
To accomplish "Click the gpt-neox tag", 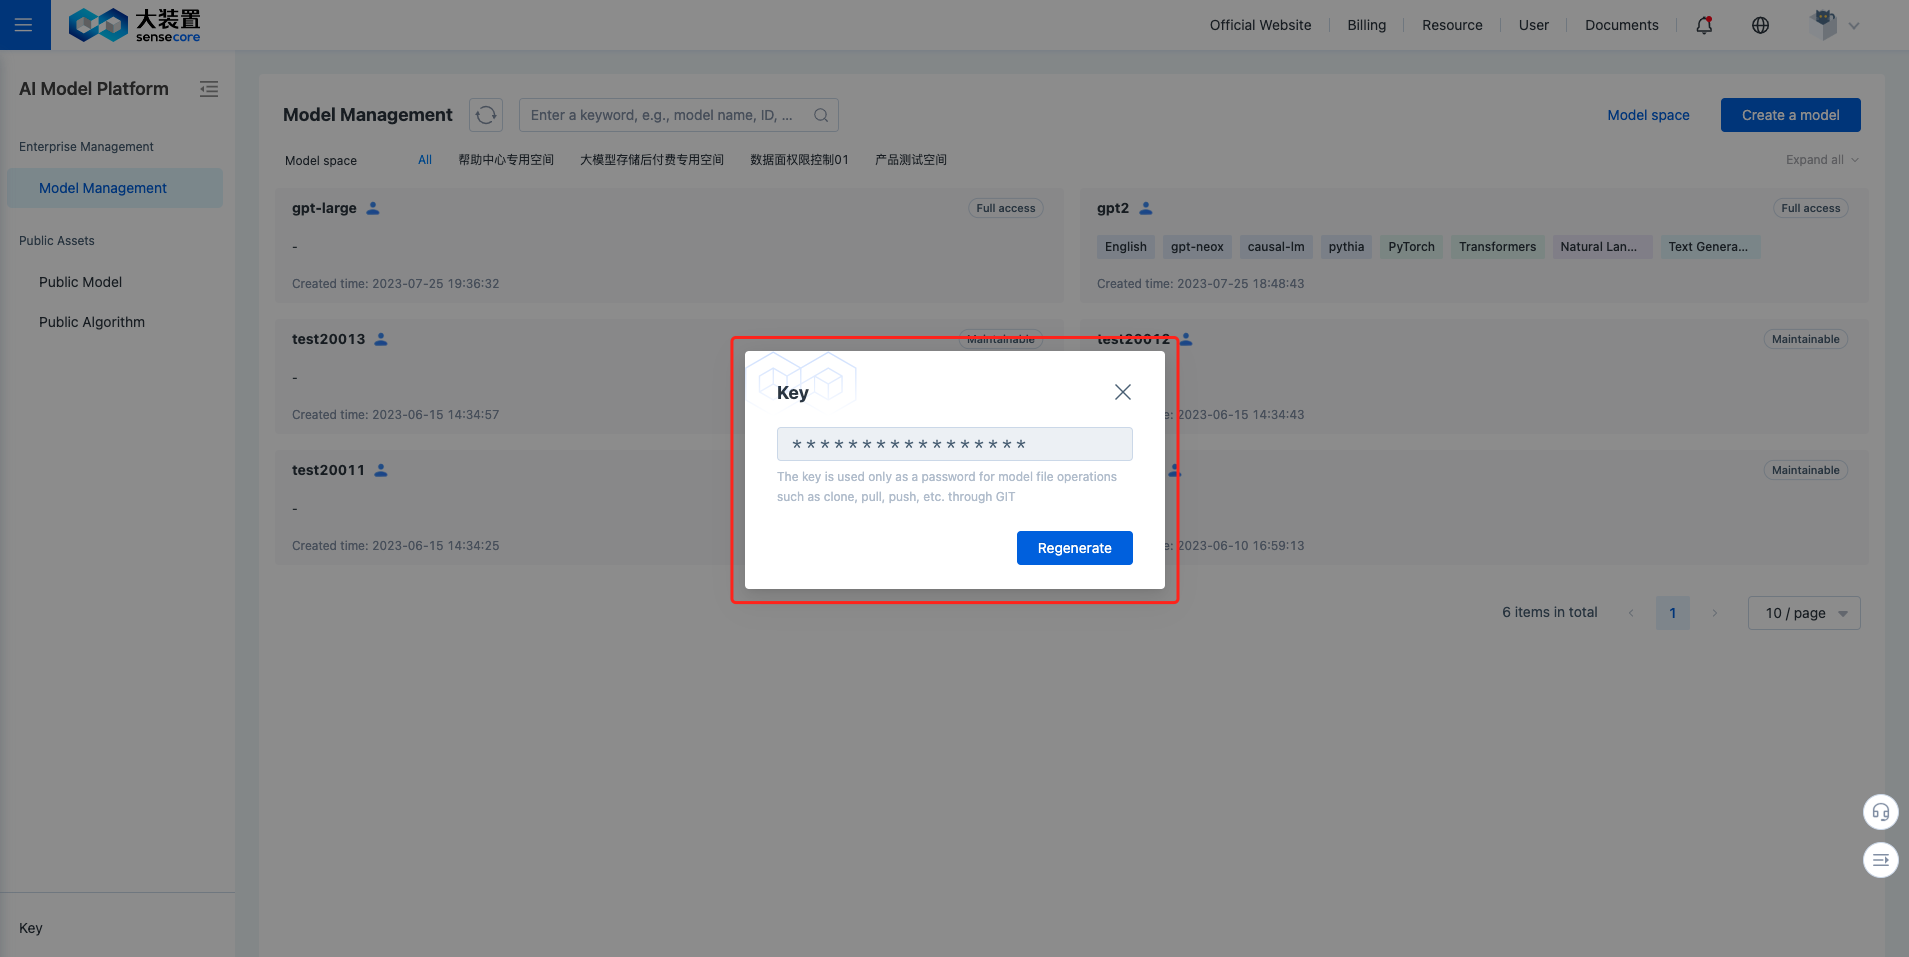I will 1197,247.
